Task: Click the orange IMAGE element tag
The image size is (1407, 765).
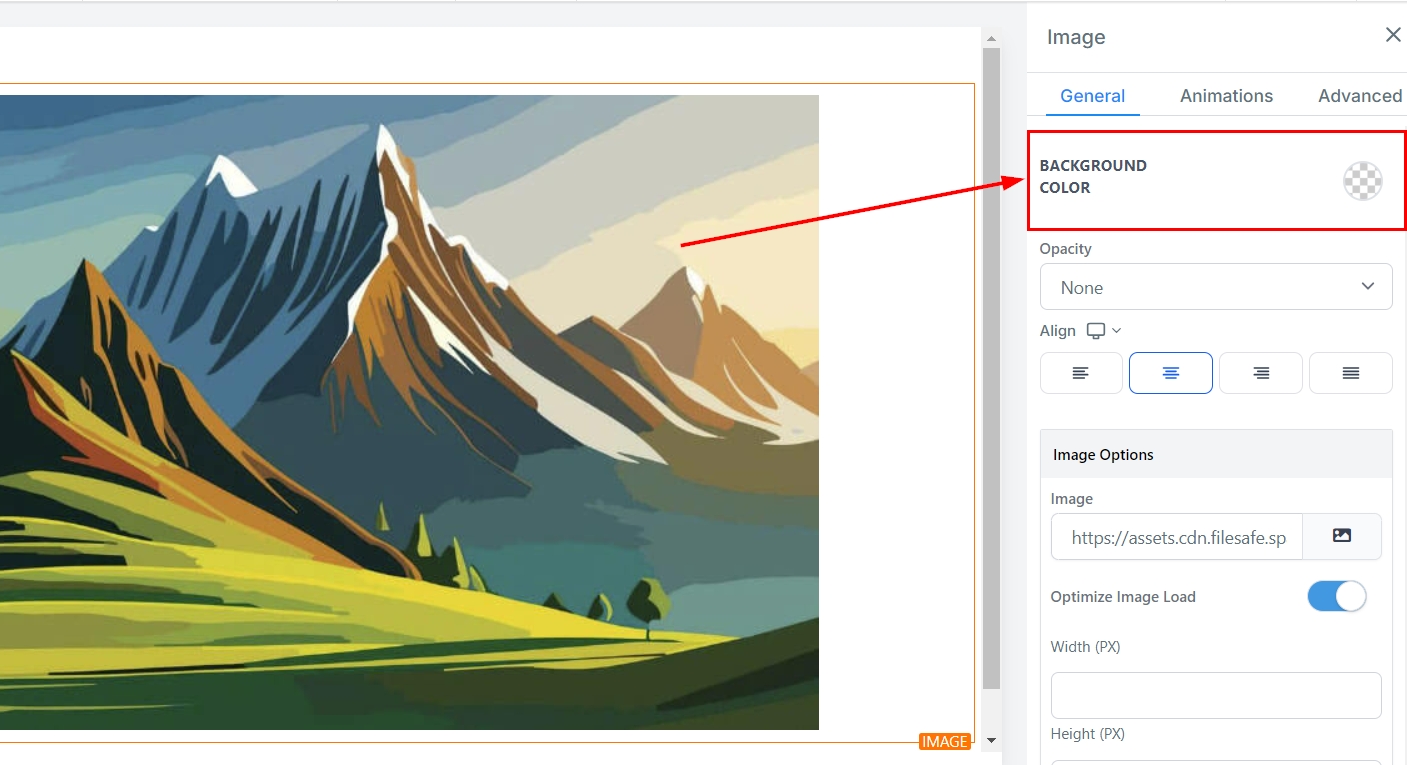Action: point(945,742)
